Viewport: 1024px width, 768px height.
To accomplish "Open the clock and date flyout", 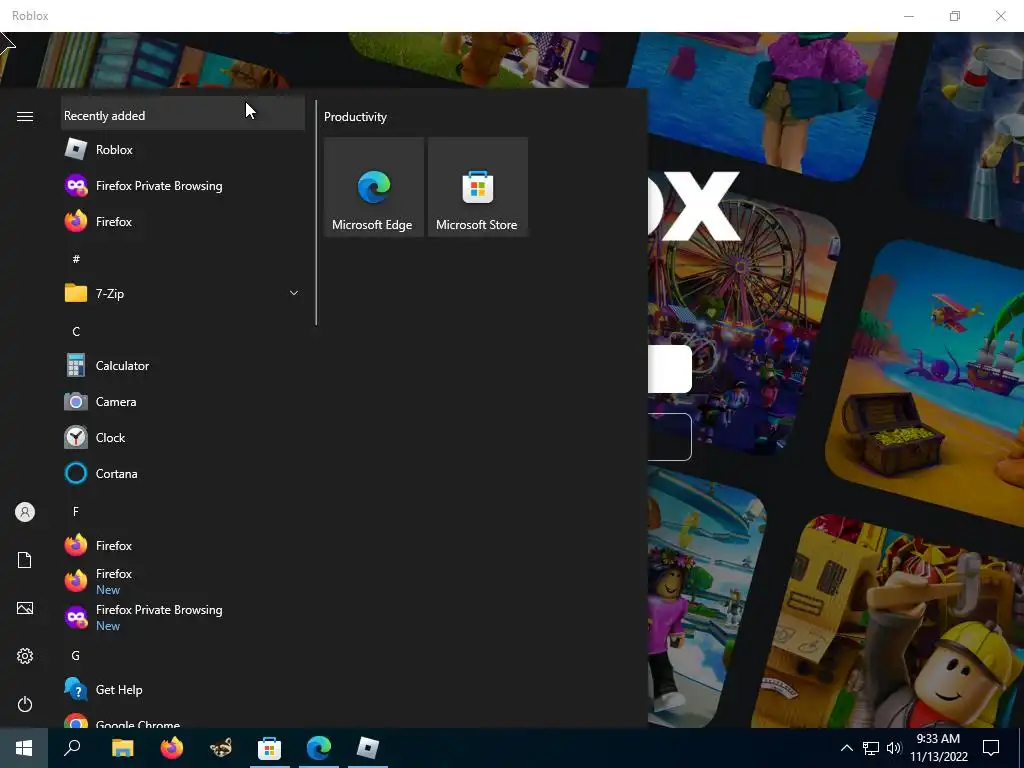I will pos(938,748).
